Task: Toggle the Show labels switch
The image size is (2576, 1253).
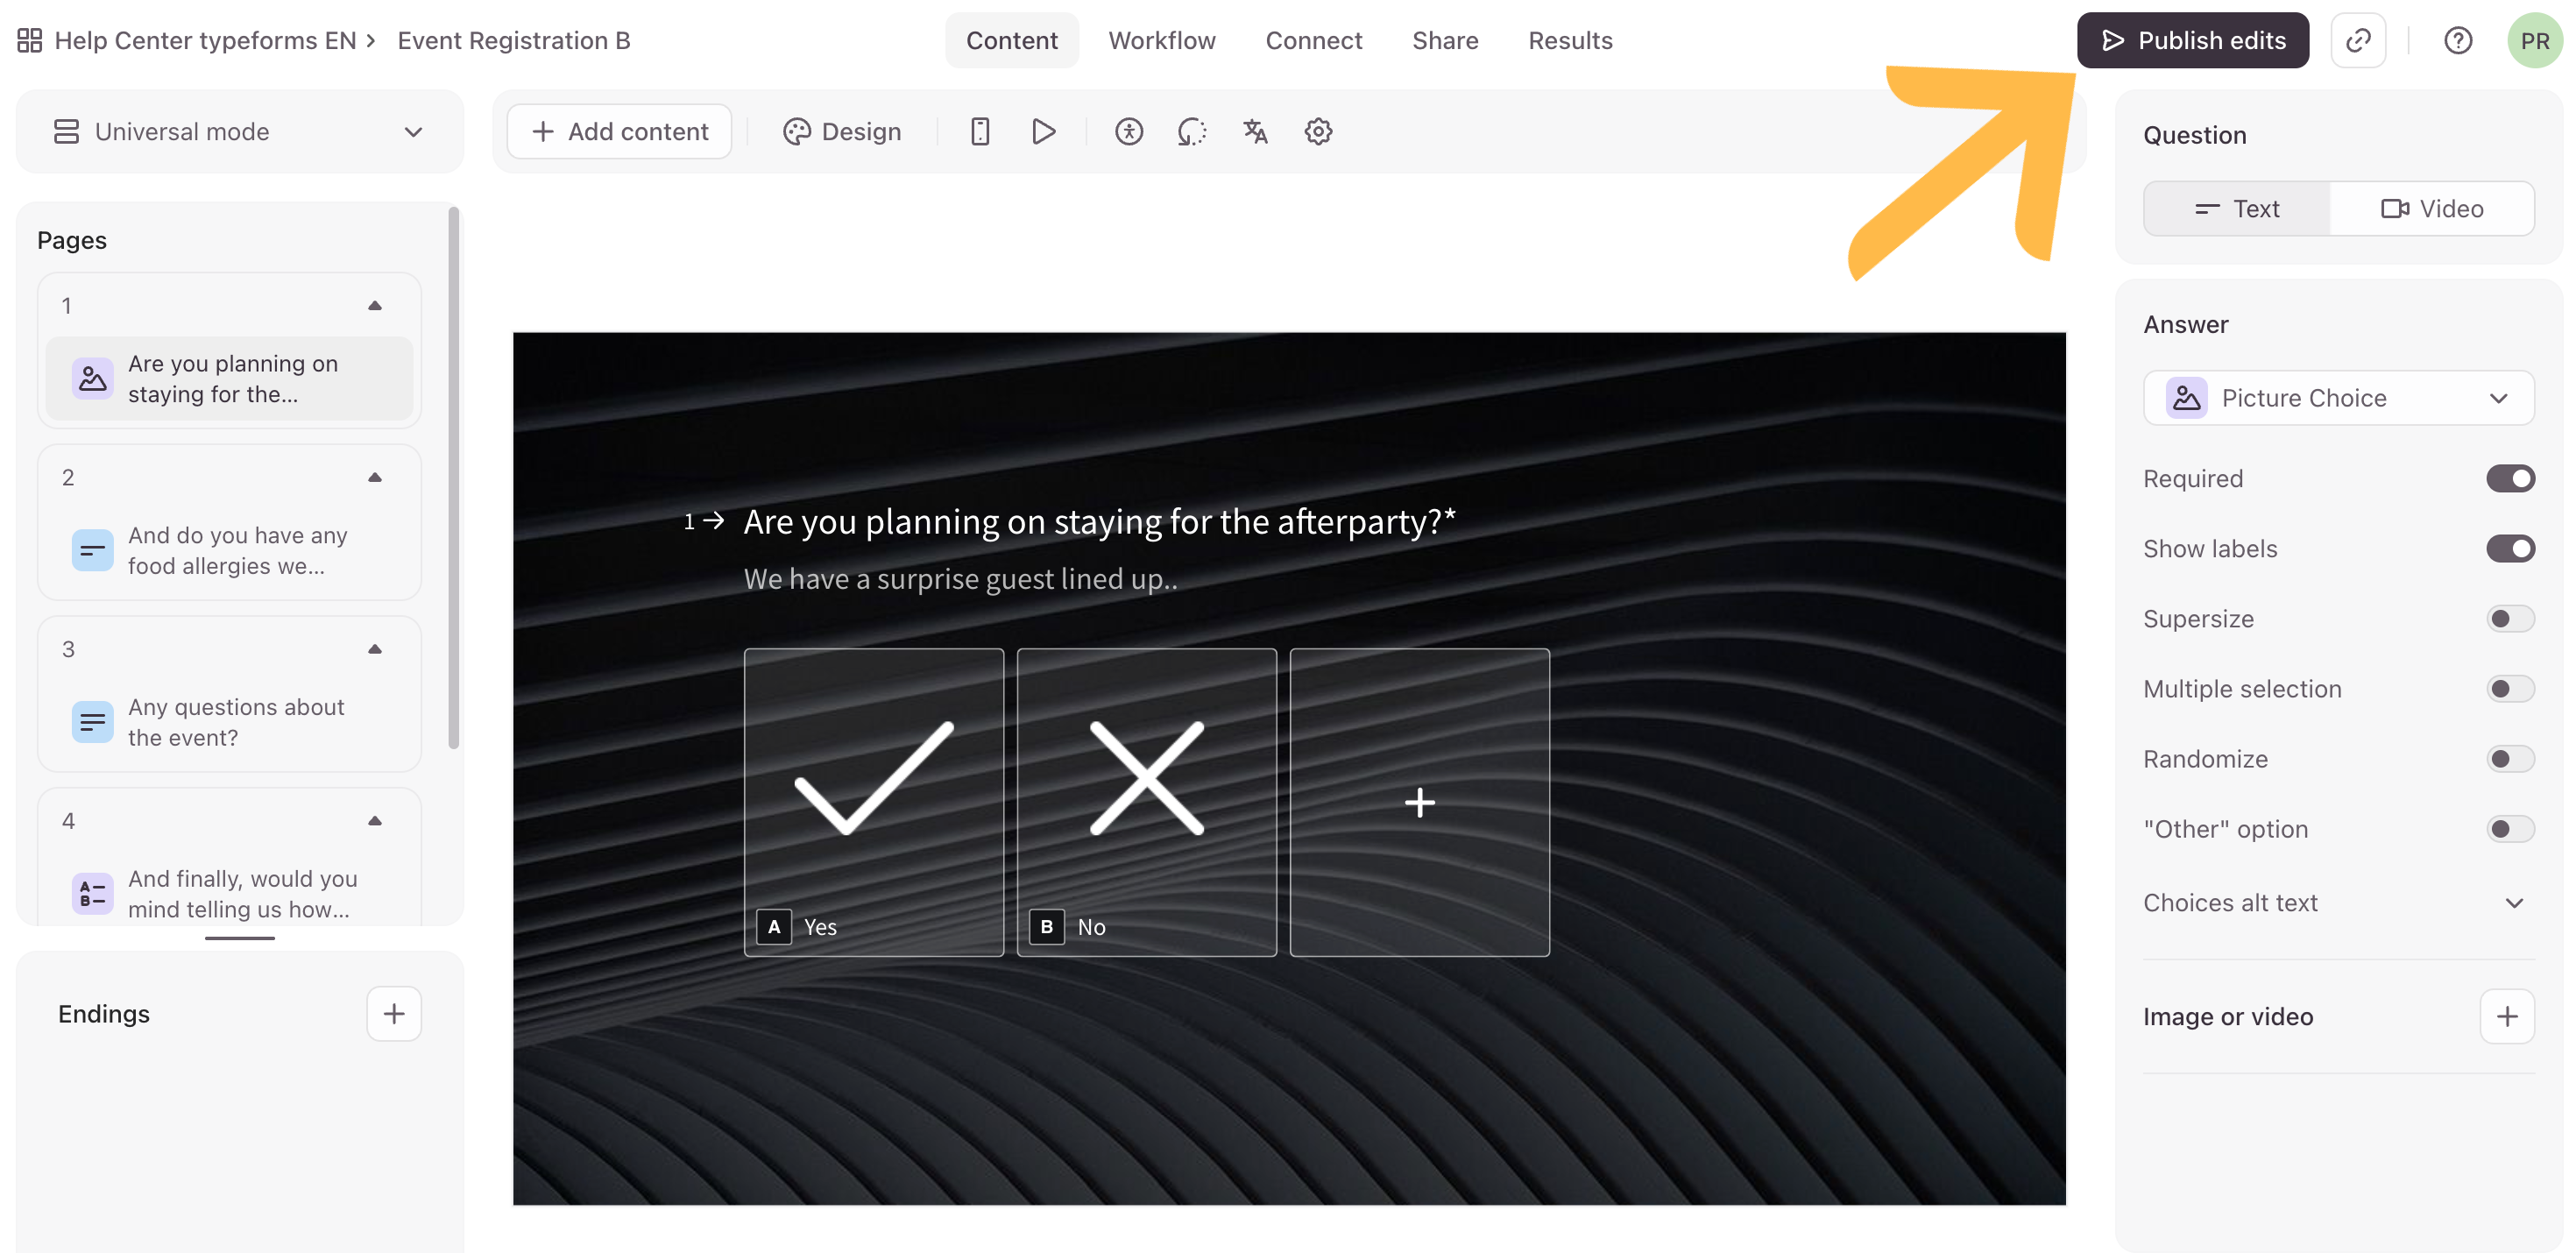Action: (2510, 549)
